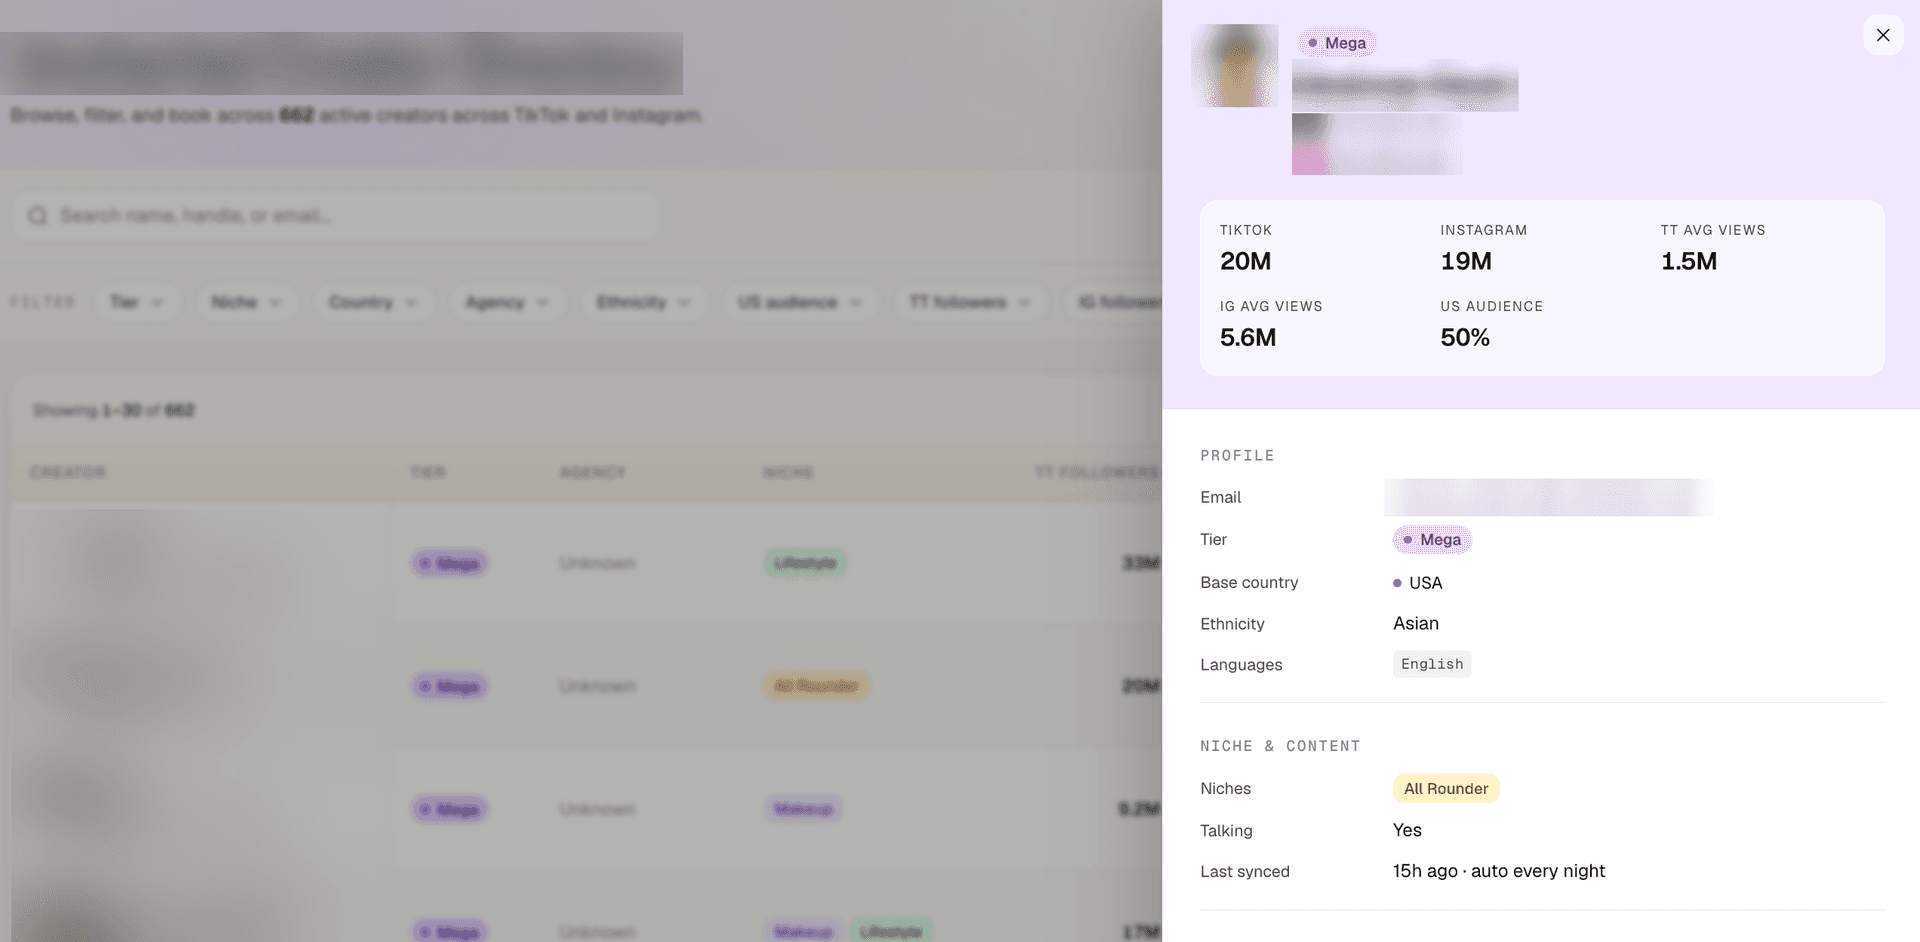Click the Agency column header

point(593,472)
